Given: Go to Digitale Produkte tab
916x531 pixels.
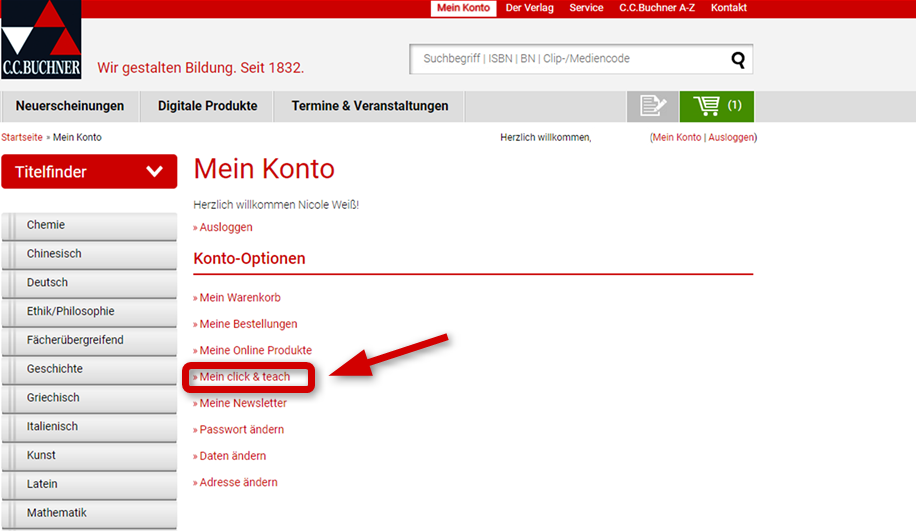Looking at the screenshot, I should 207,106.
